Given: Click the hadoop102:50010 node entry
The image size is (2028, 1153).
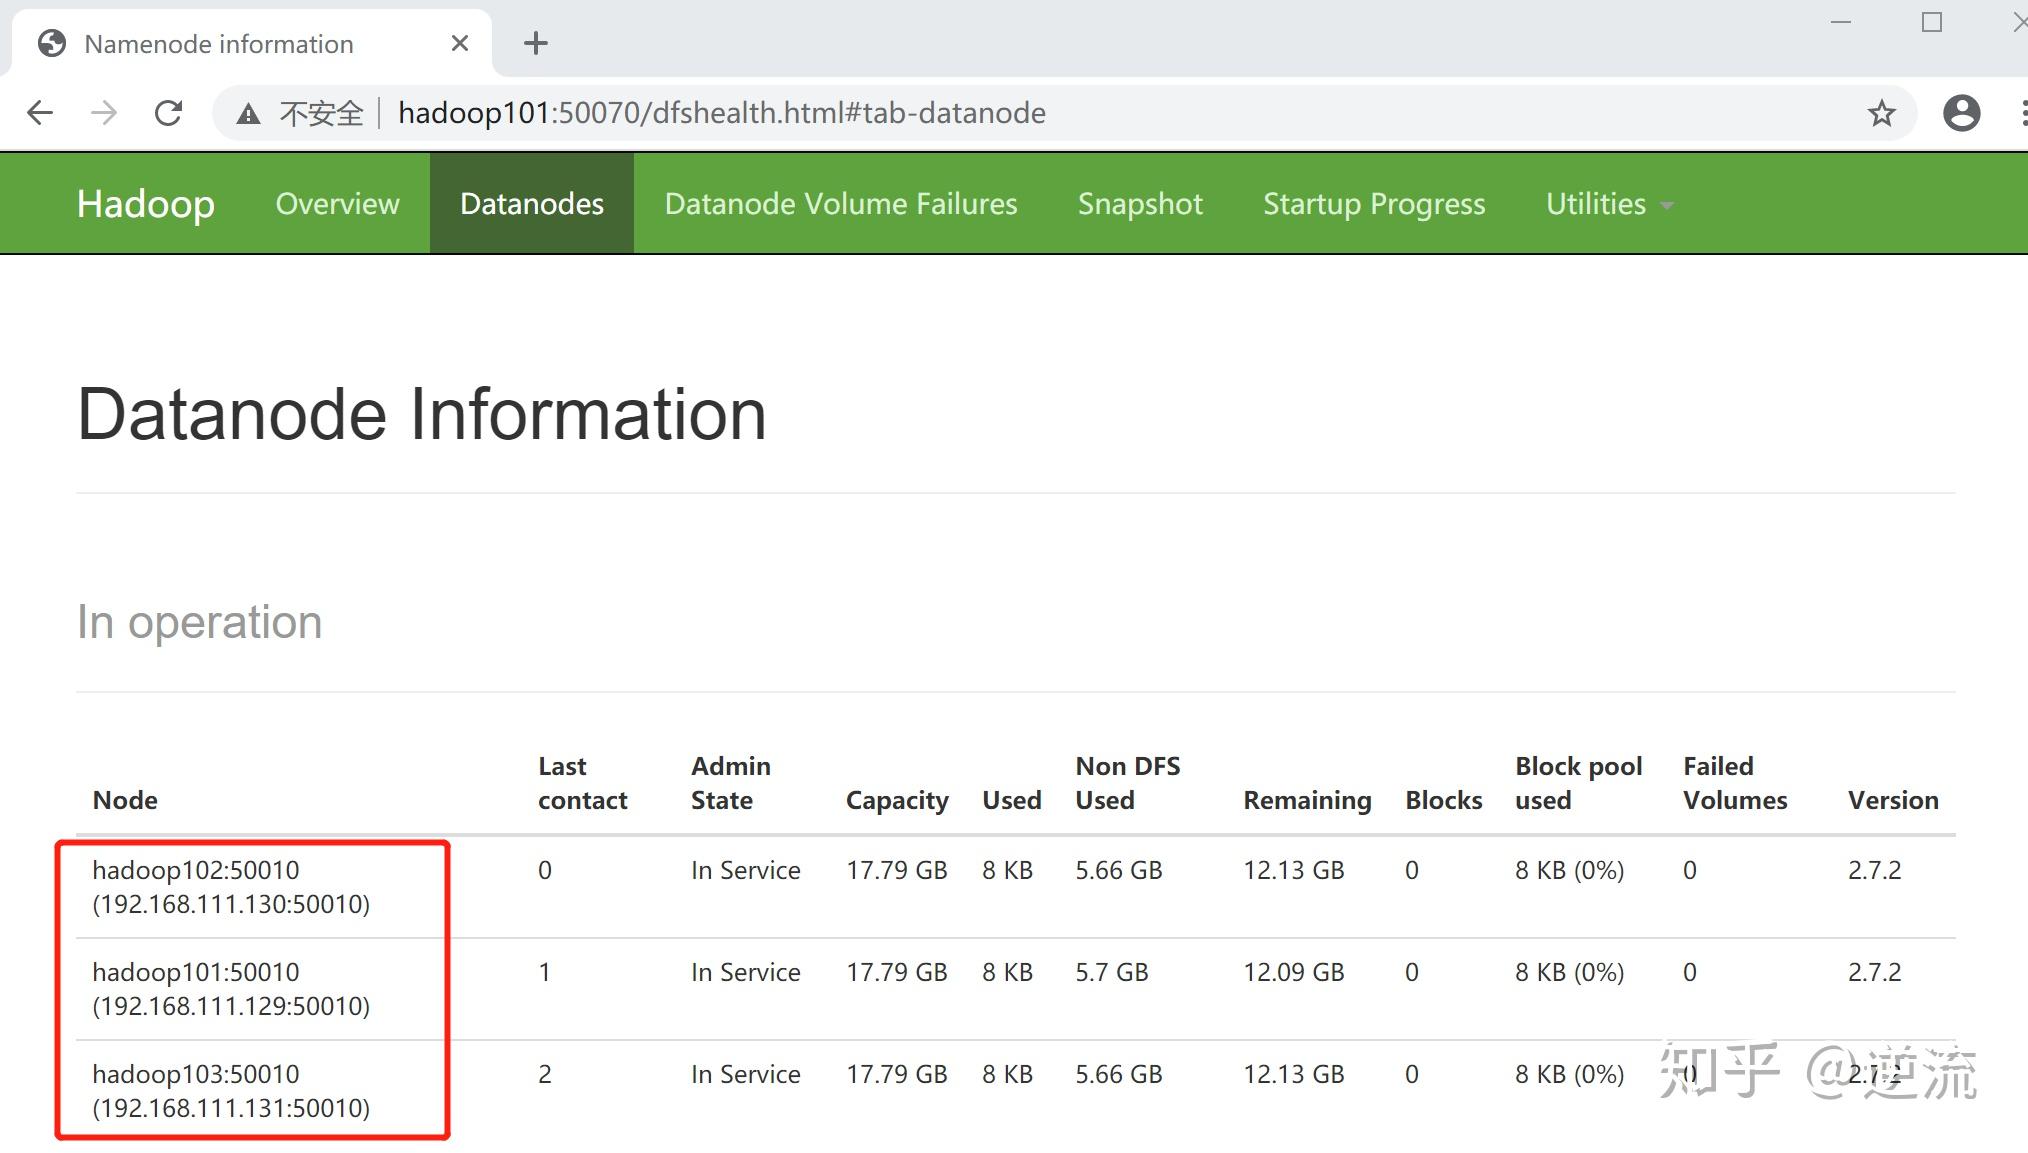Looking at the screenshot, I should click(196, 870).
